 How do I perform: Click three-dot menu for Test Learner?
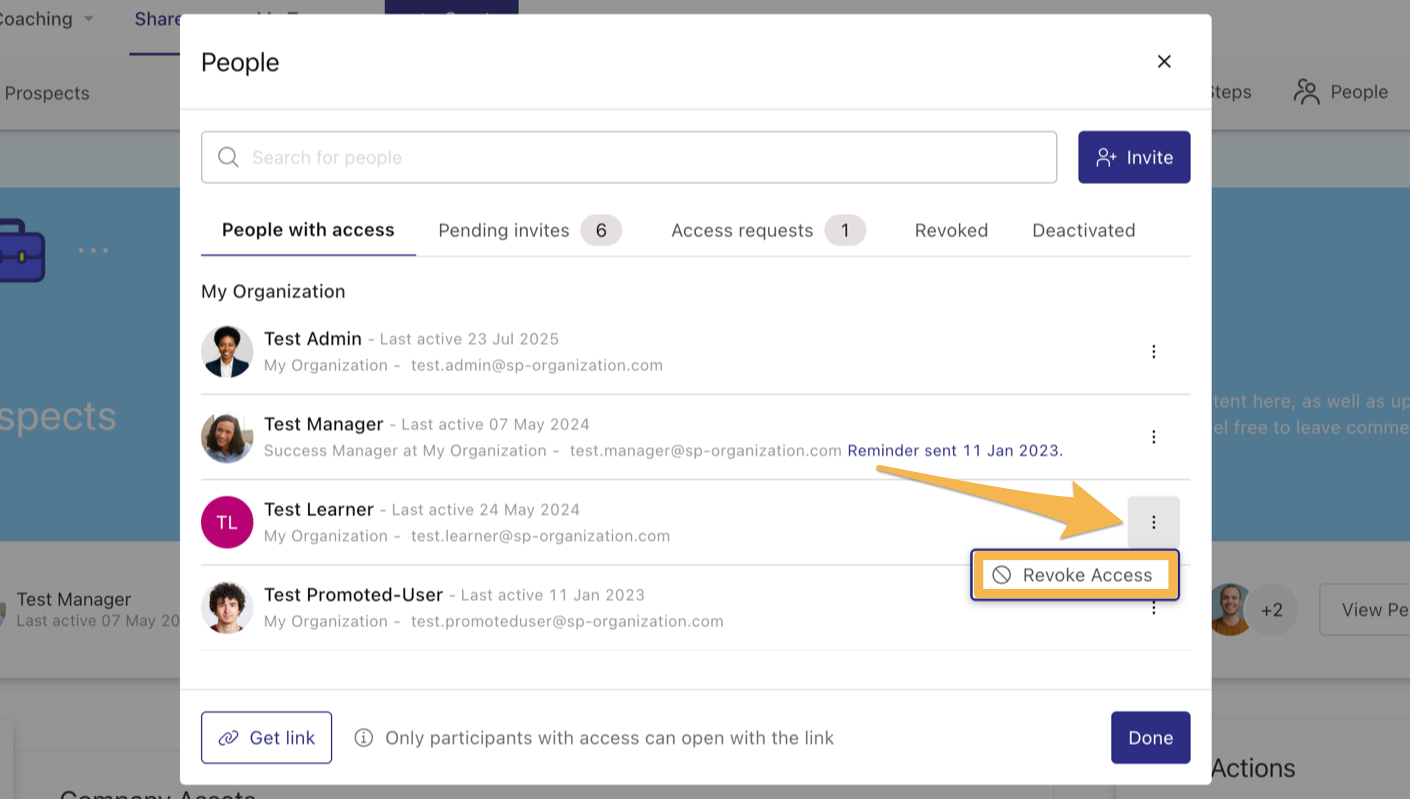click(x=1153, y=522)
